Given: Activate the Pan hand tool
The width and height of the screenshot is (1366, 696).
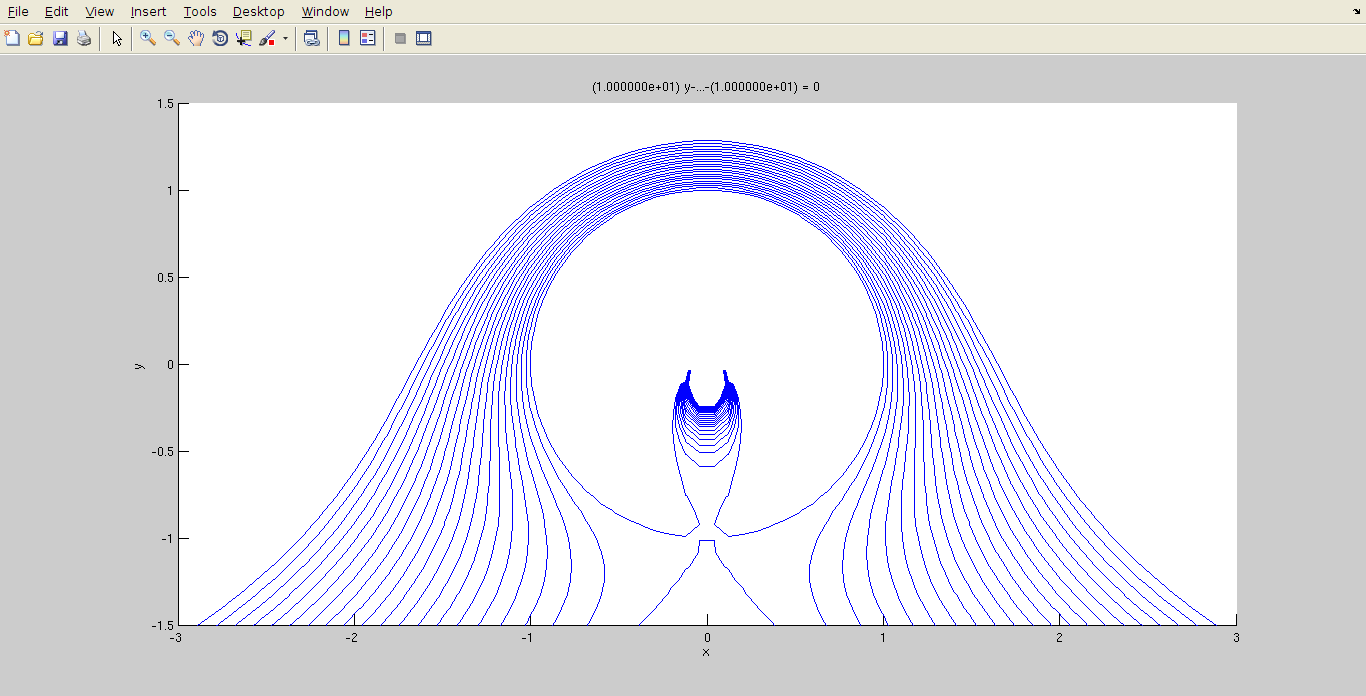Looking at the screenshot, I should point(196,39).
